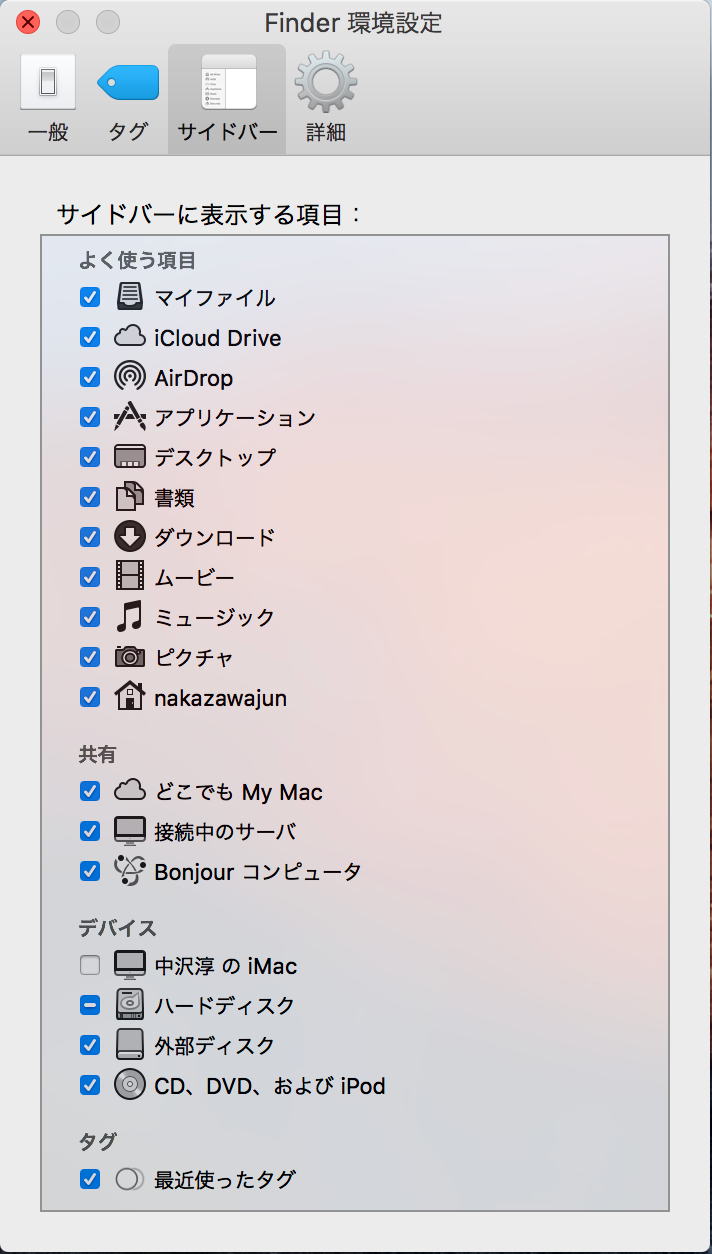Select the サイドバー preferences tab

227,98
